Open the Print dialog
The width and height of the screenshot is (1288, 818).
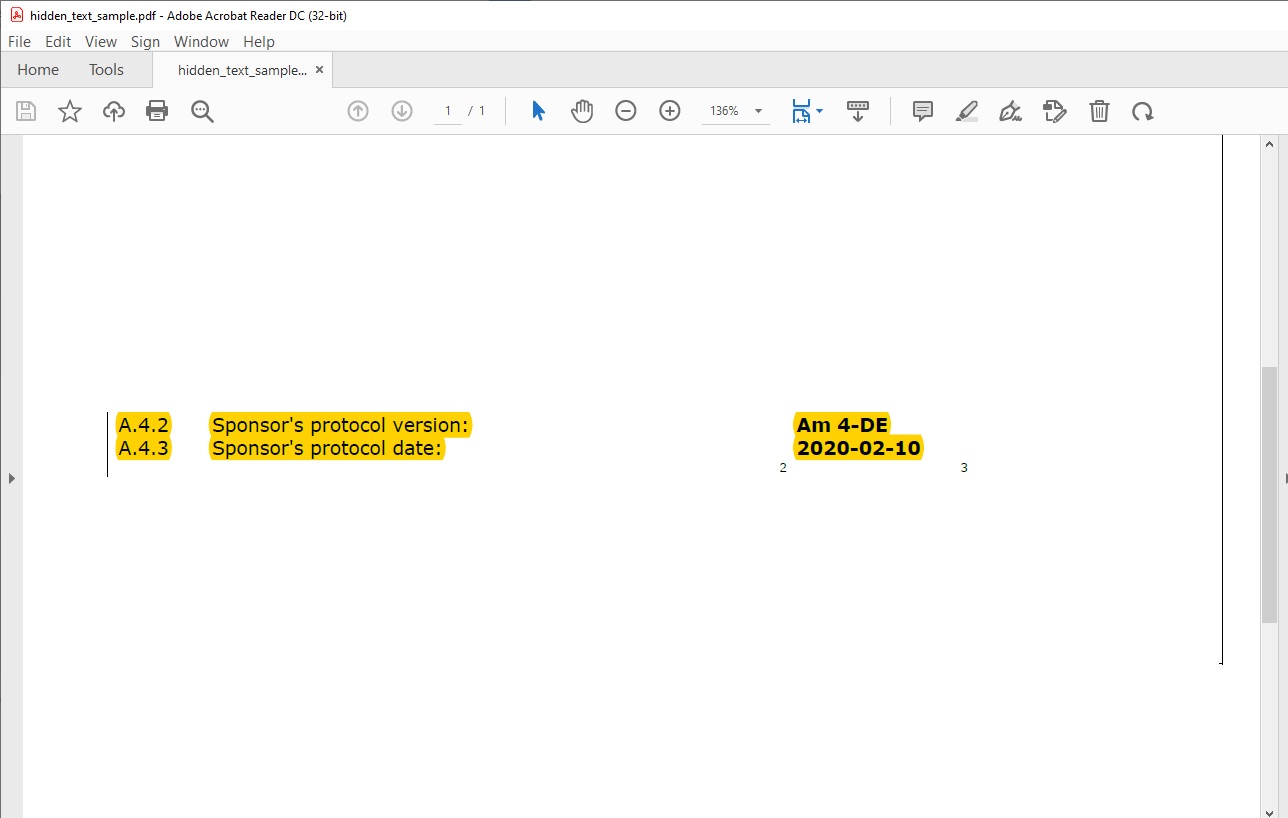coord(157,110)
